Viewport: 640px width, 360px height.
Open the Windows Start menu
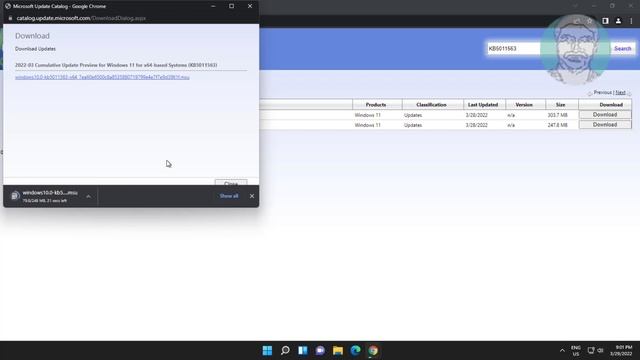click(x=267, y=350)
